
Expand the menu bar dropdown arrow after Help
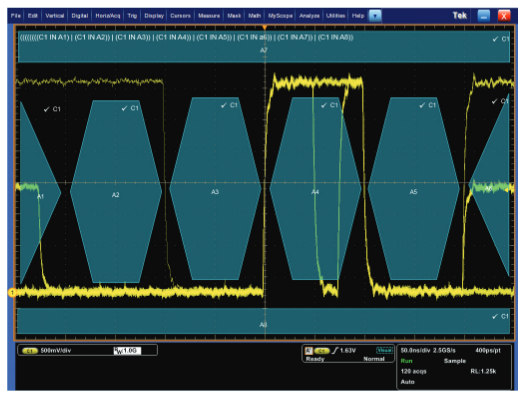375,16
